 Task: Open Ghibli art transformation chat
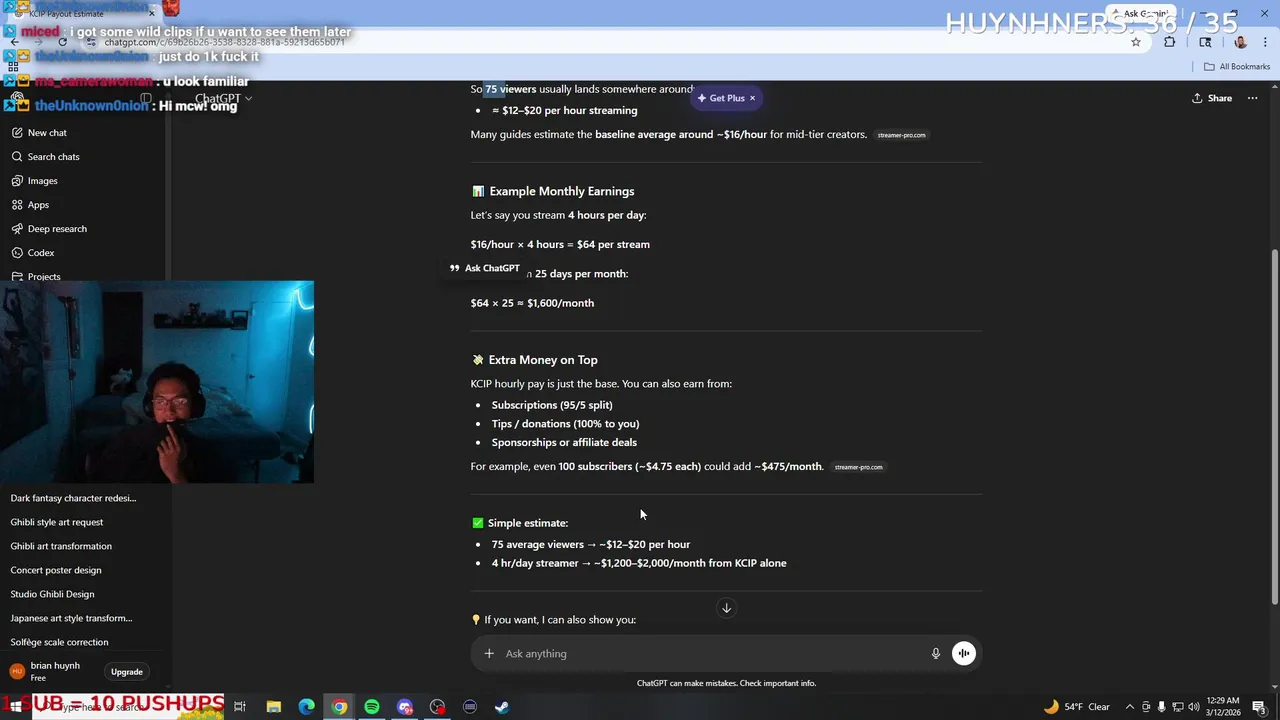pyautogui.click(x=61, y=546)
